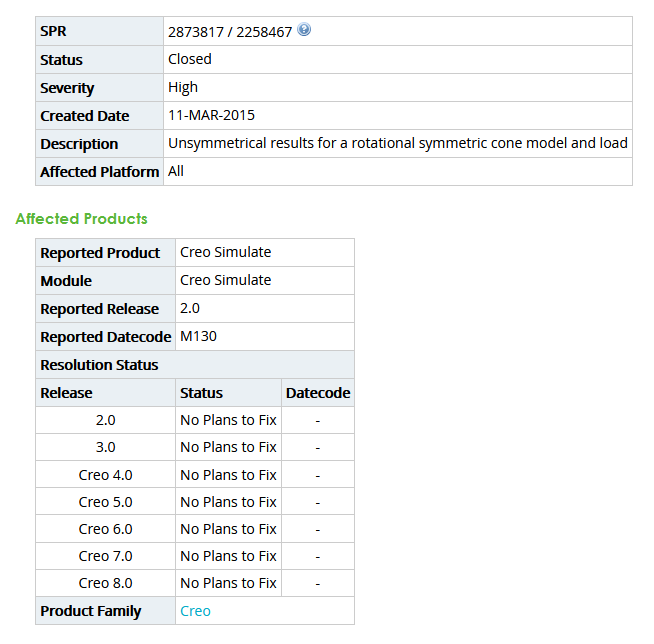Click the help icon beside SPR number
654x644 pixels.
click(x=305, y=30)
